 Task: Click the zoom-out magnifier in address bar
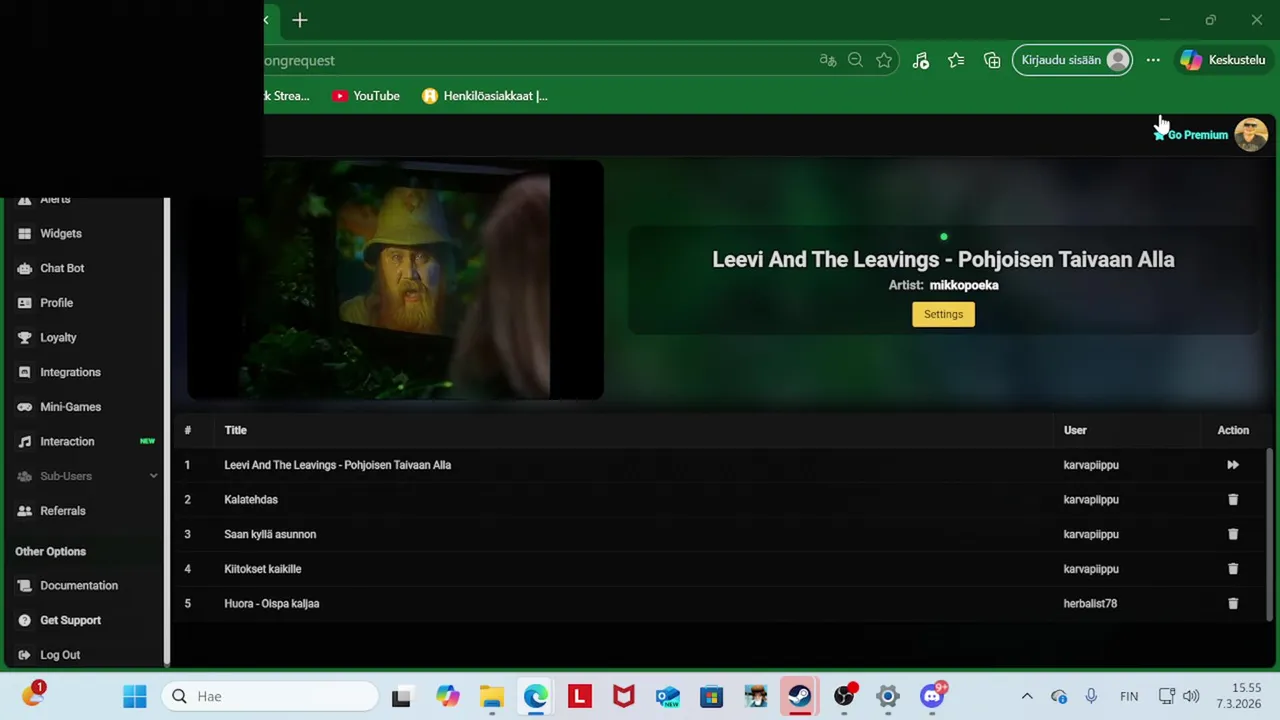pyautogui.click(x=855, y=60)
